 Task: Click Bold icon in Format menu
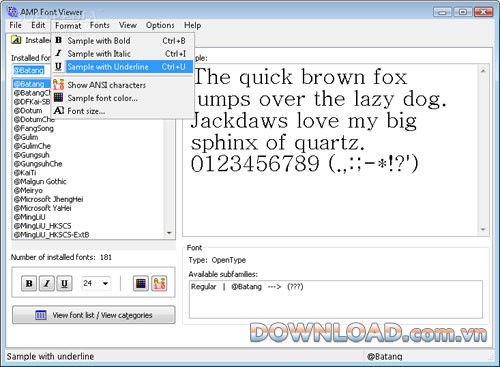pos(59,40)
